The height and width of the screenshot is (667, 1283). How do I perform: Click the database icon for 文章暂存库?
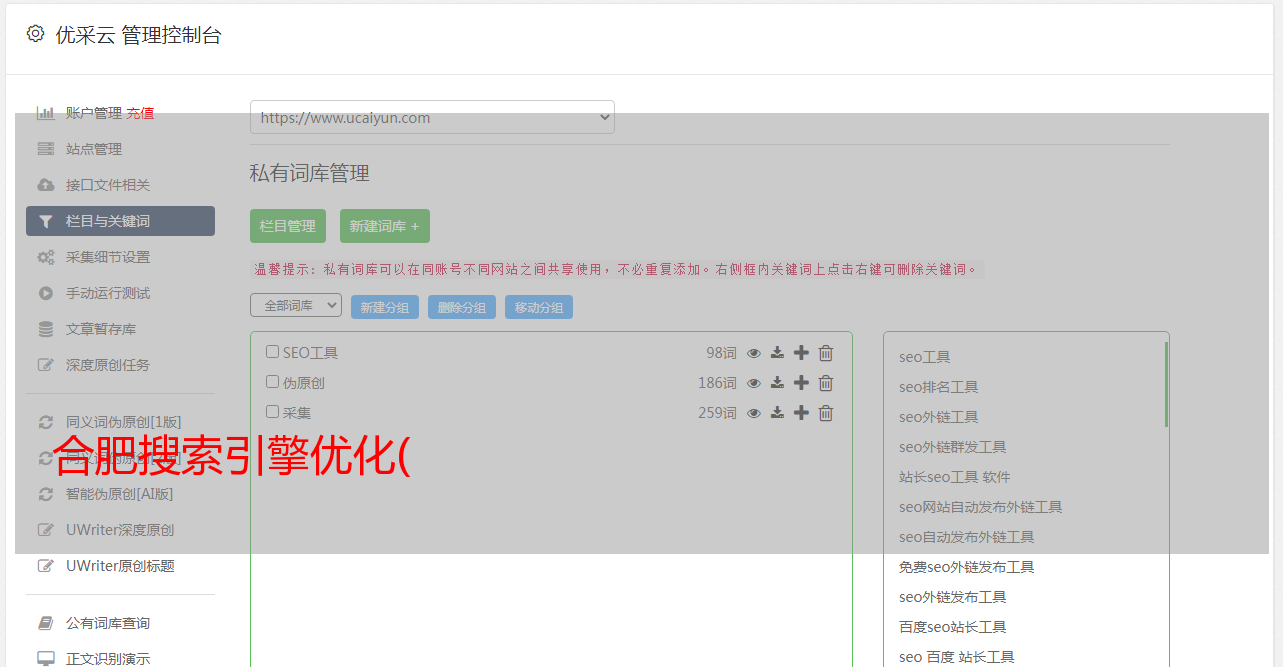point(46,329)
